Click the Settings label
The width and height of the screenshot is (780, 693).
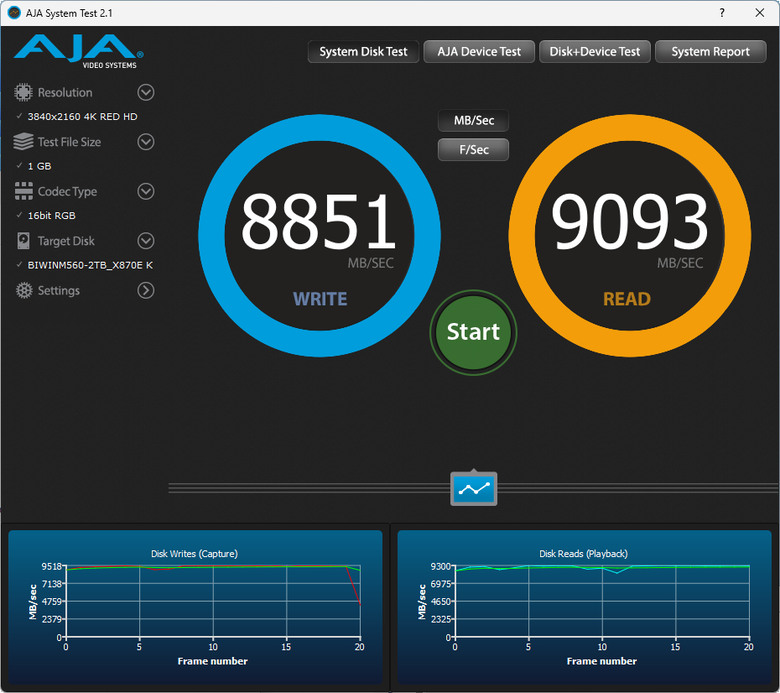(x=59, y=291)
